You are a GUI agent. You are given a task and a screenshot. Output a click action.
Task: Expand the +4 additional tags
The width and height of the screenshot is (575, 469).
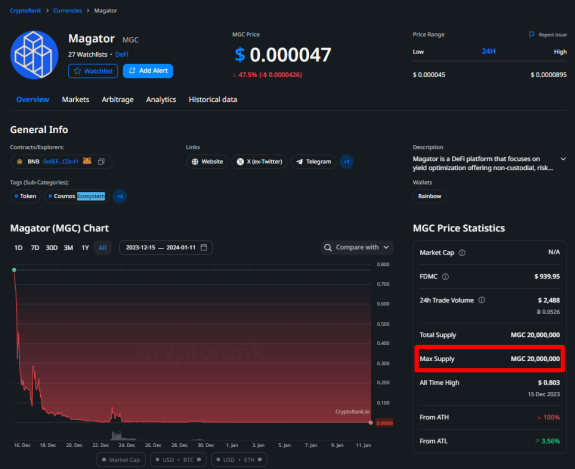[120, 196]
